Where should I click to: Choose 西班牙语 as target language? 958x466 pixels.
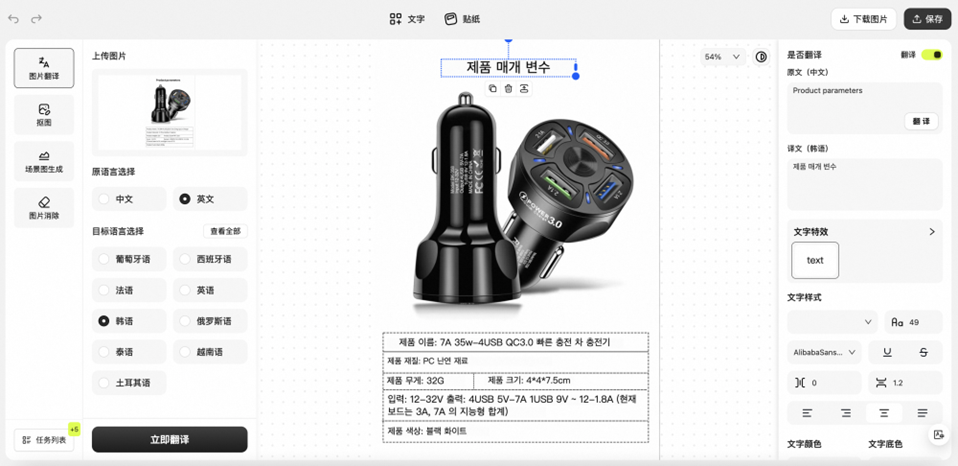(210, 259)
